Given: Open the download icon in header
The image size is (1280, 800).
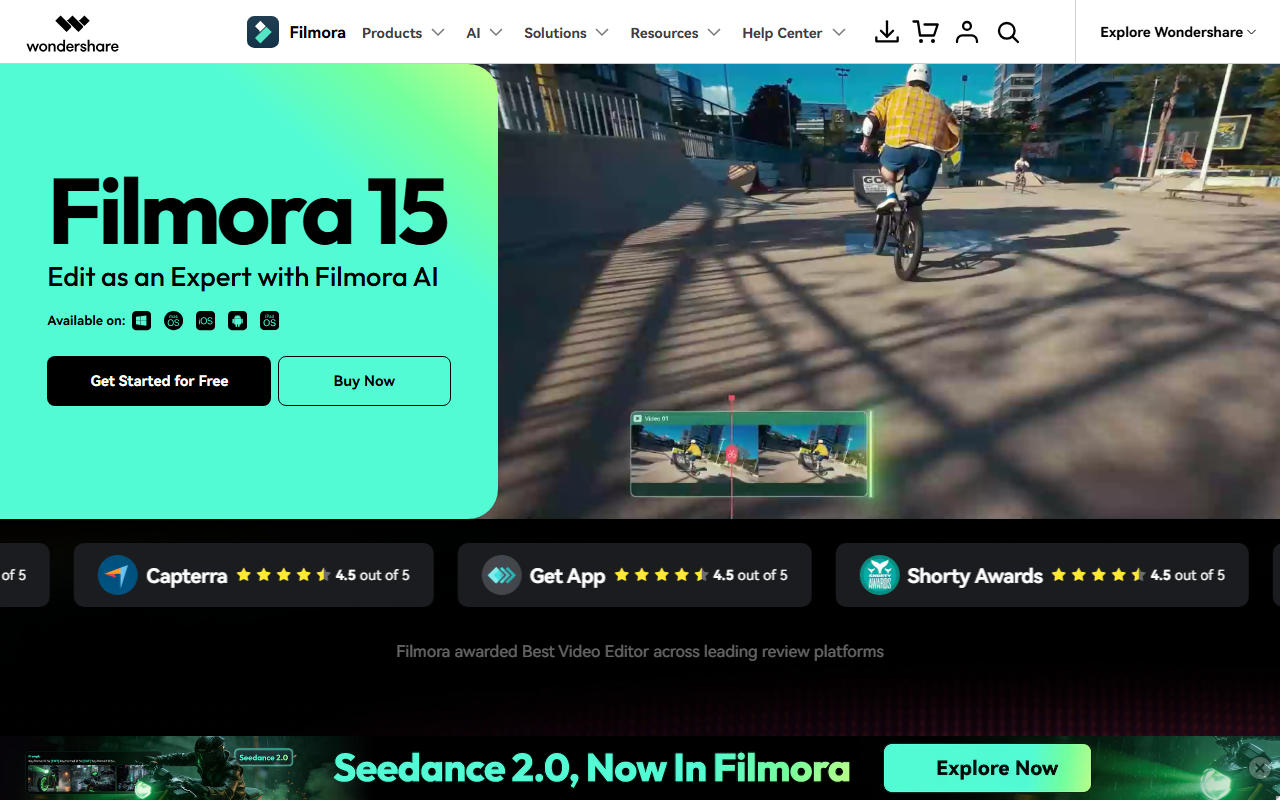Looking at the screenshot, I should [886, 32].
